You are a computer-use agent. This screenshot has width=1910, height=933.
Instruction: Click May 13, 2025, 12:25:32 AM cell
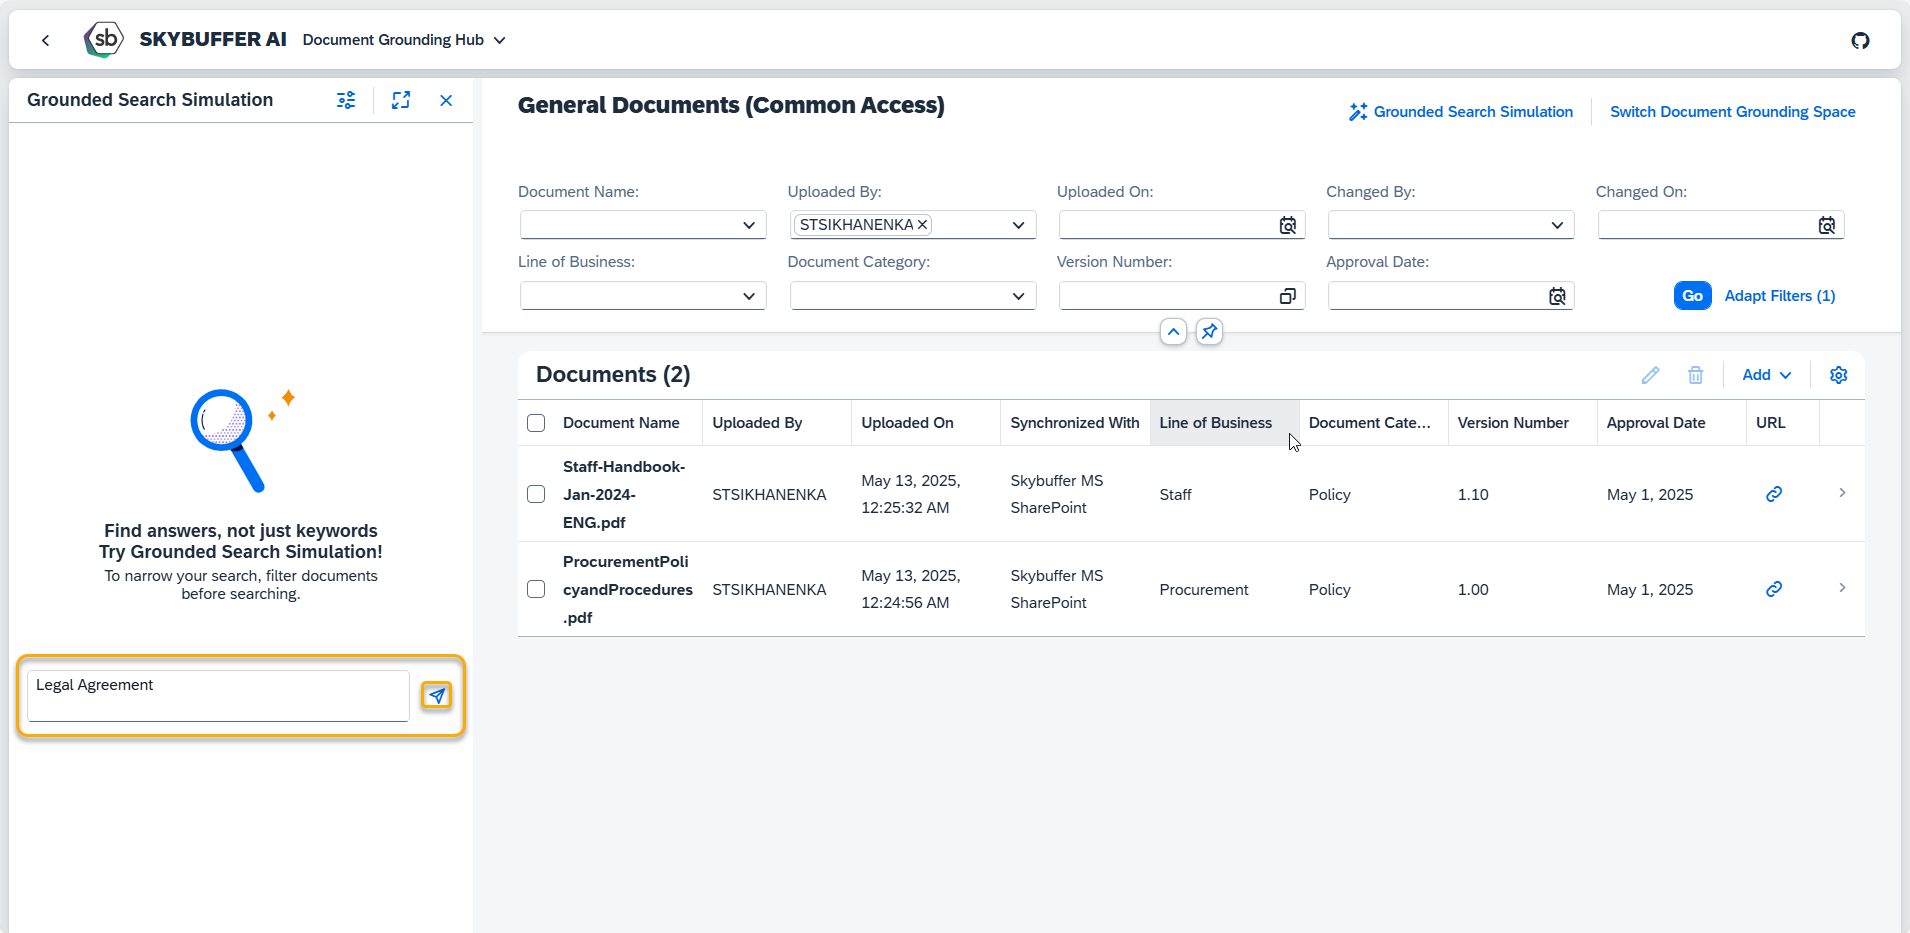pos(911,494)
